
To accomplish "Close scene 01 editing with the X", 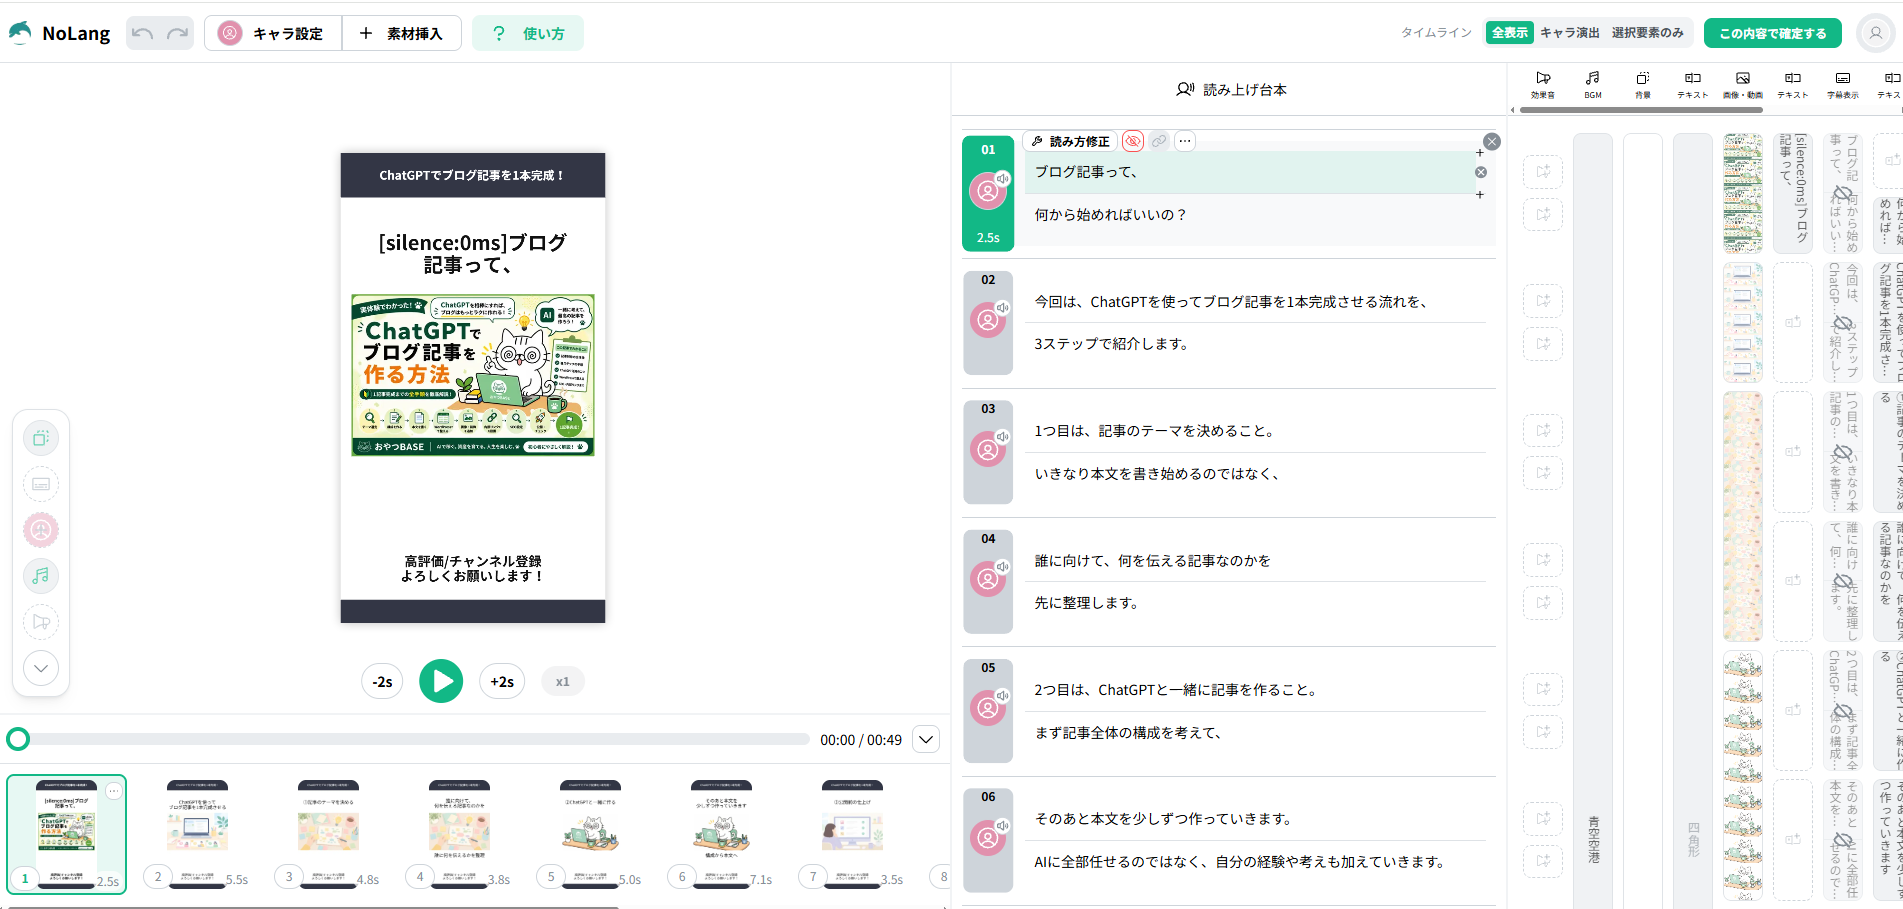I will point(1492,142).
